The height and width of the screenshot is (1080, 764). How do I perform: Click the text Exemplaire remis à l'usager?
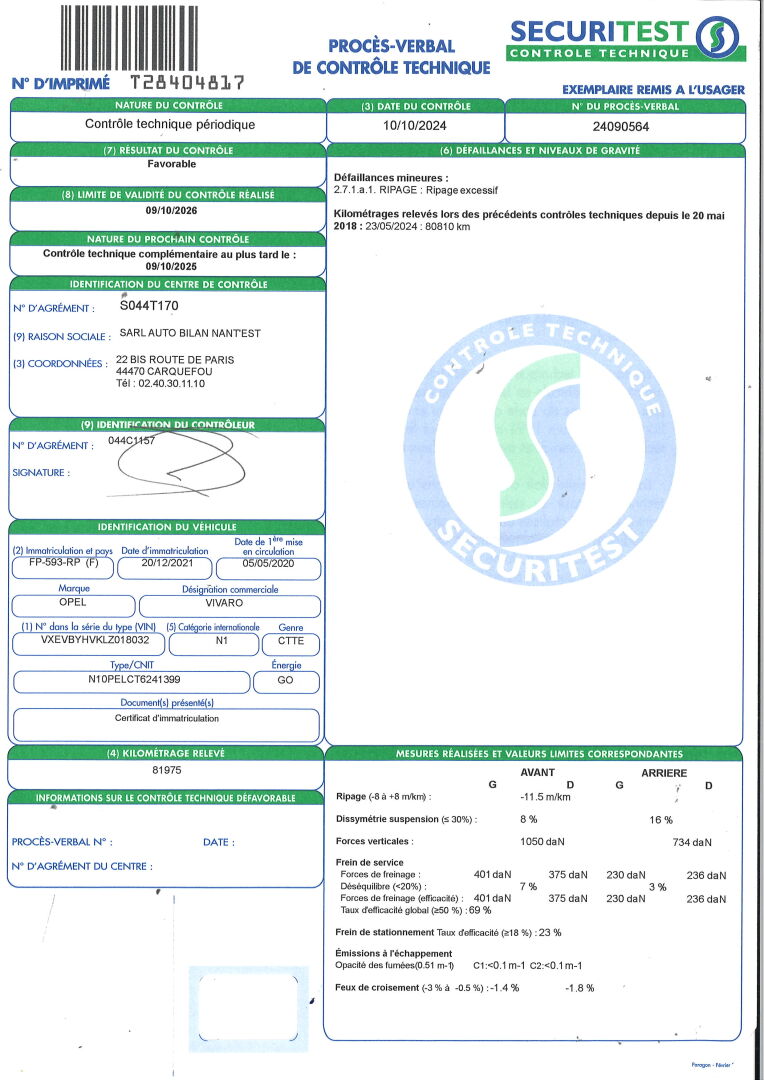(653, 90)
